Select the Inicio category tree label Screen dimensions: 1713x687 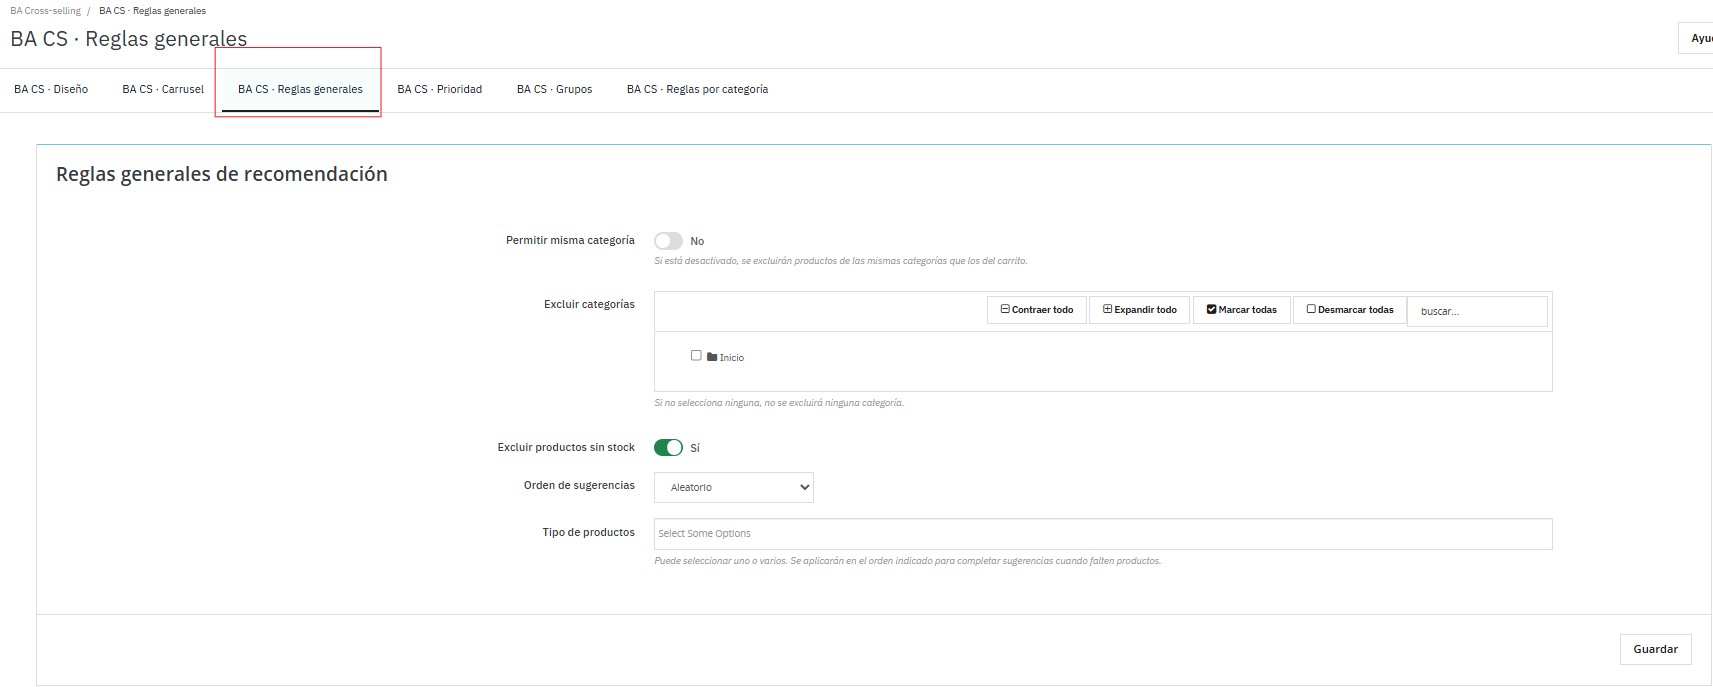(732, 358)
